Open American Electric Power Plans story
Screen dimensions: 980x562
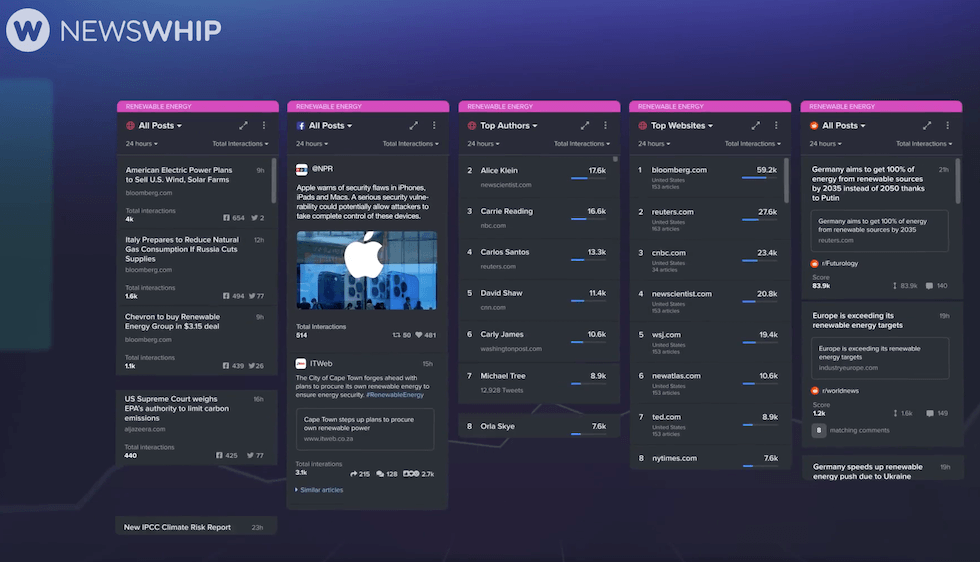[179, 175]
